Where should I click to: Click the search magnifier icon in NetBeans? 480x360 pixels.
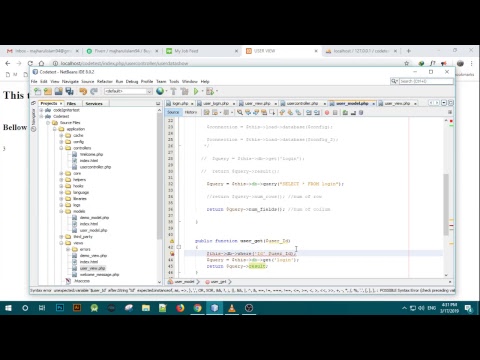click(x=394, y=81)
